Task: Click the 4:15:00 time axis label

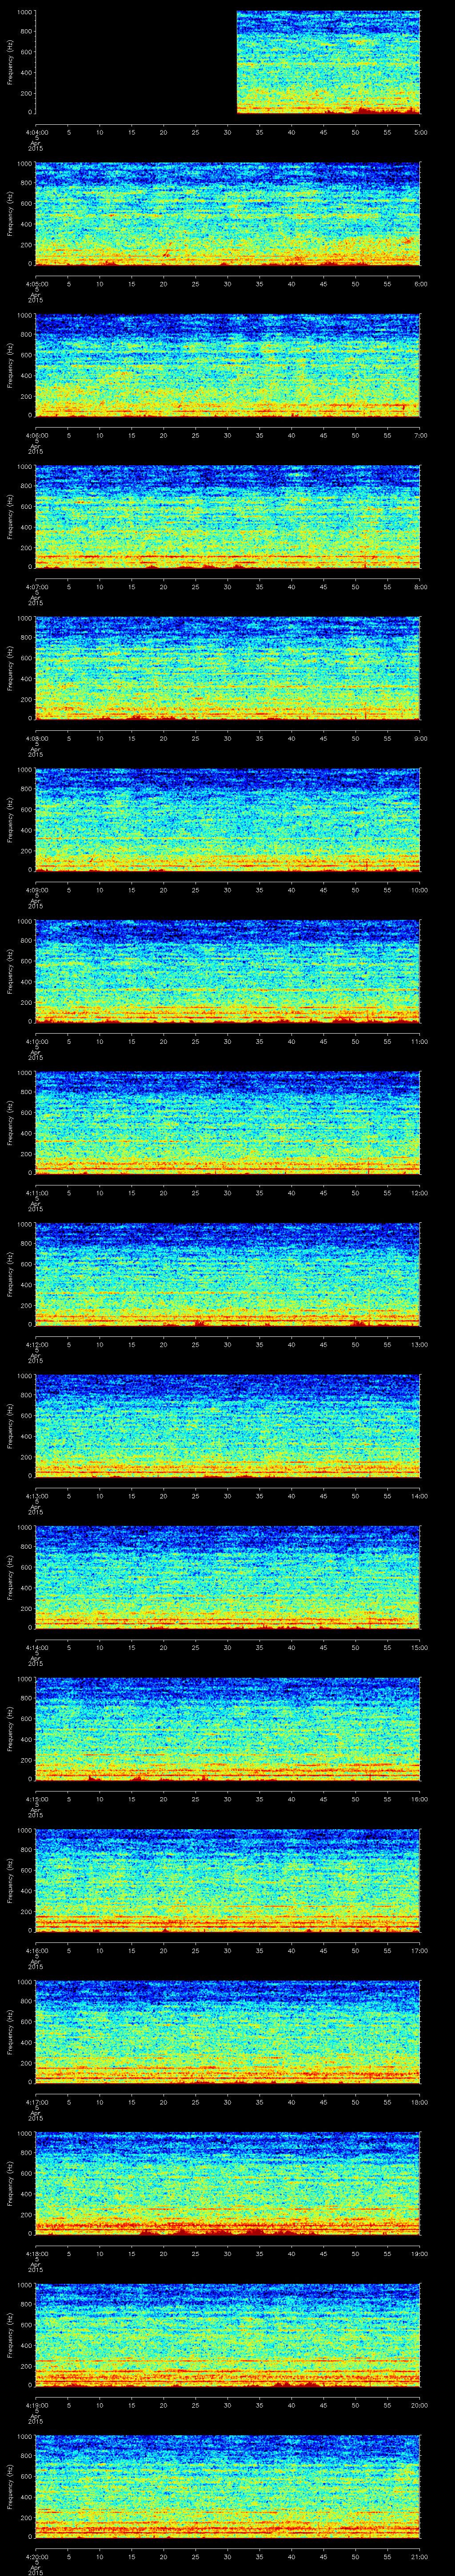Action: coord(36,1799)
